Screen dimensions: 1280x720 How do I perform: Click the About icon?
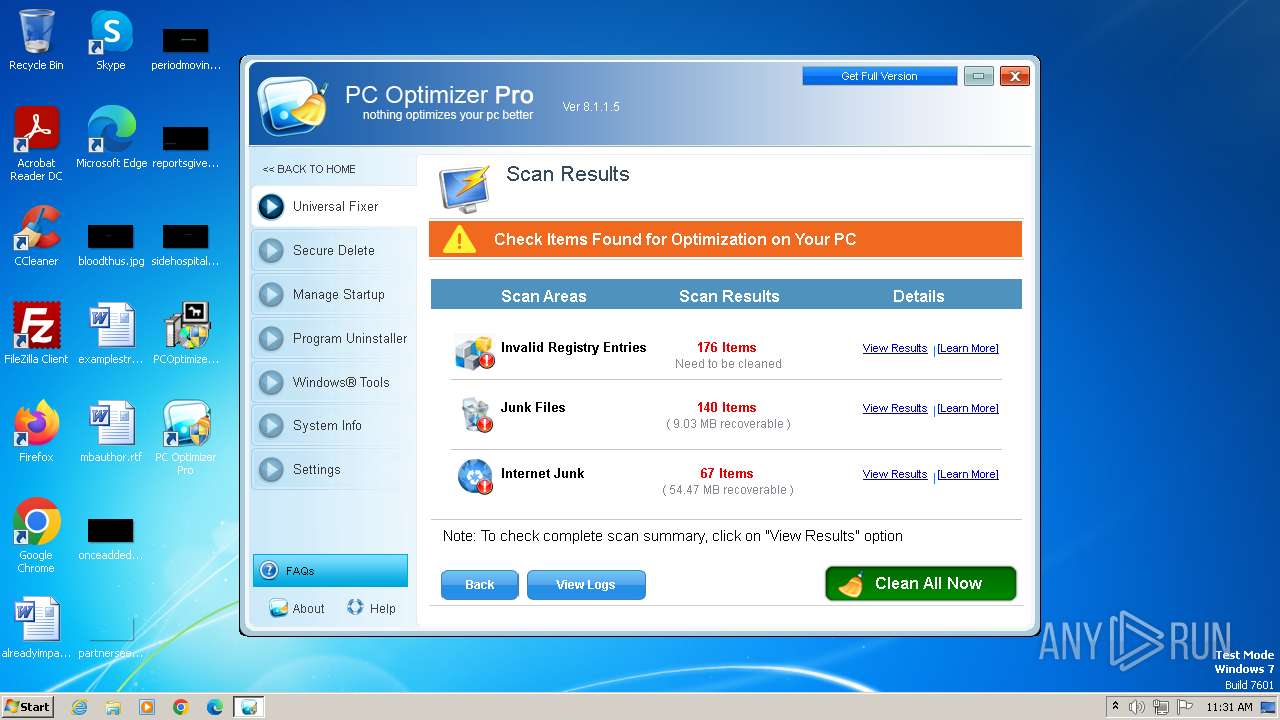coord(278,608)
